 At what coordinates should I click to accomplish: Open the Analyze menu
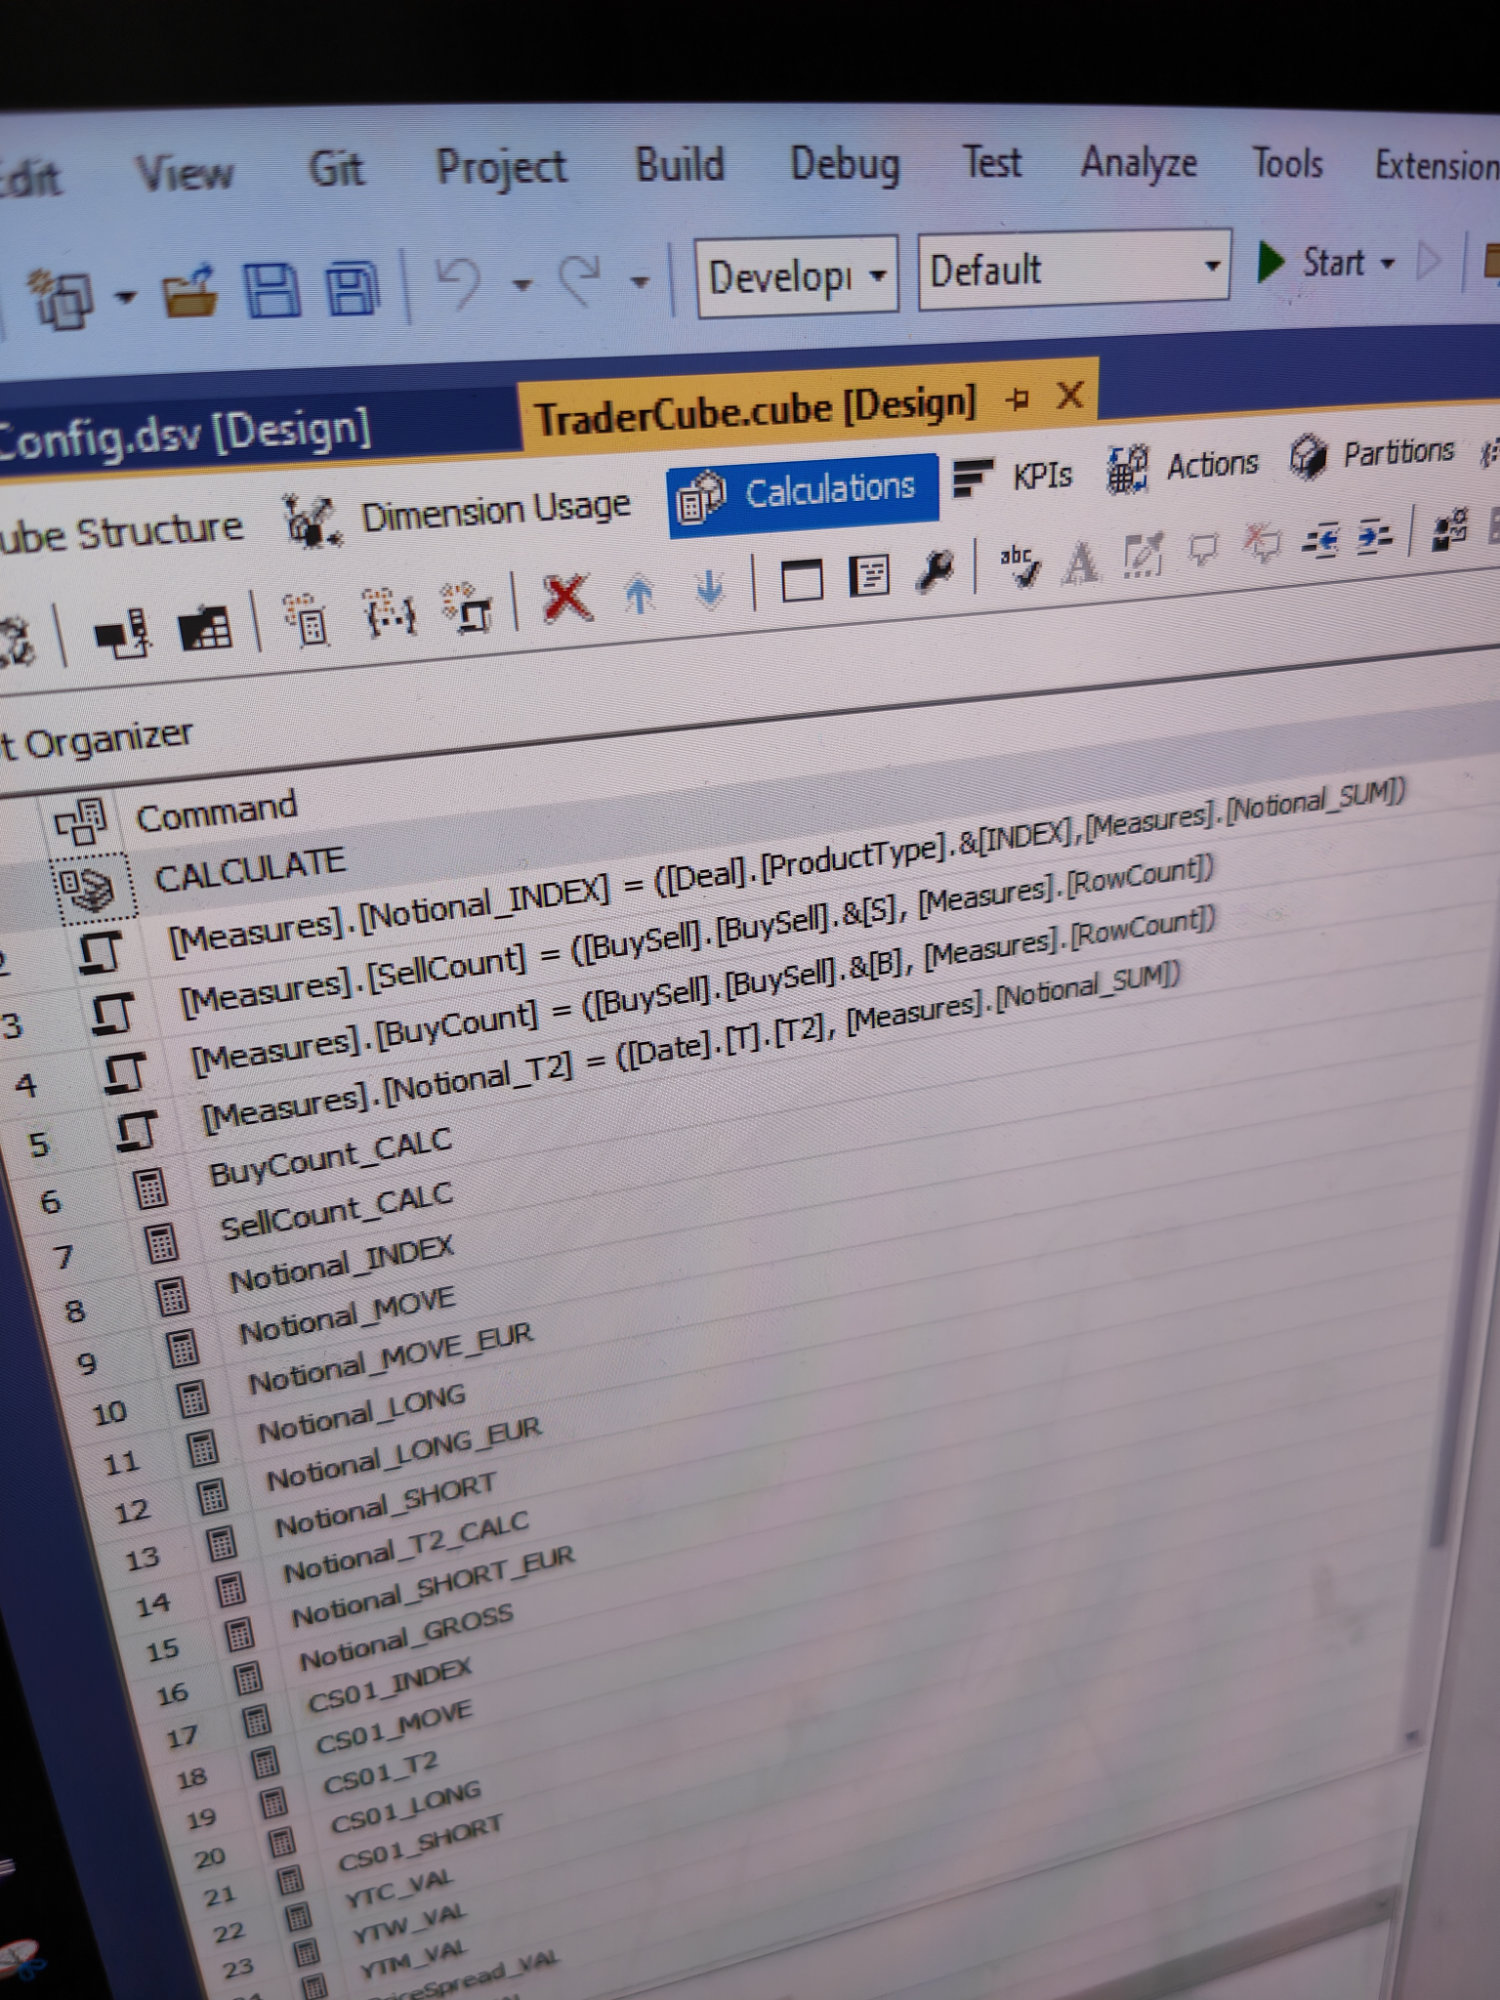click(1139, 161)
